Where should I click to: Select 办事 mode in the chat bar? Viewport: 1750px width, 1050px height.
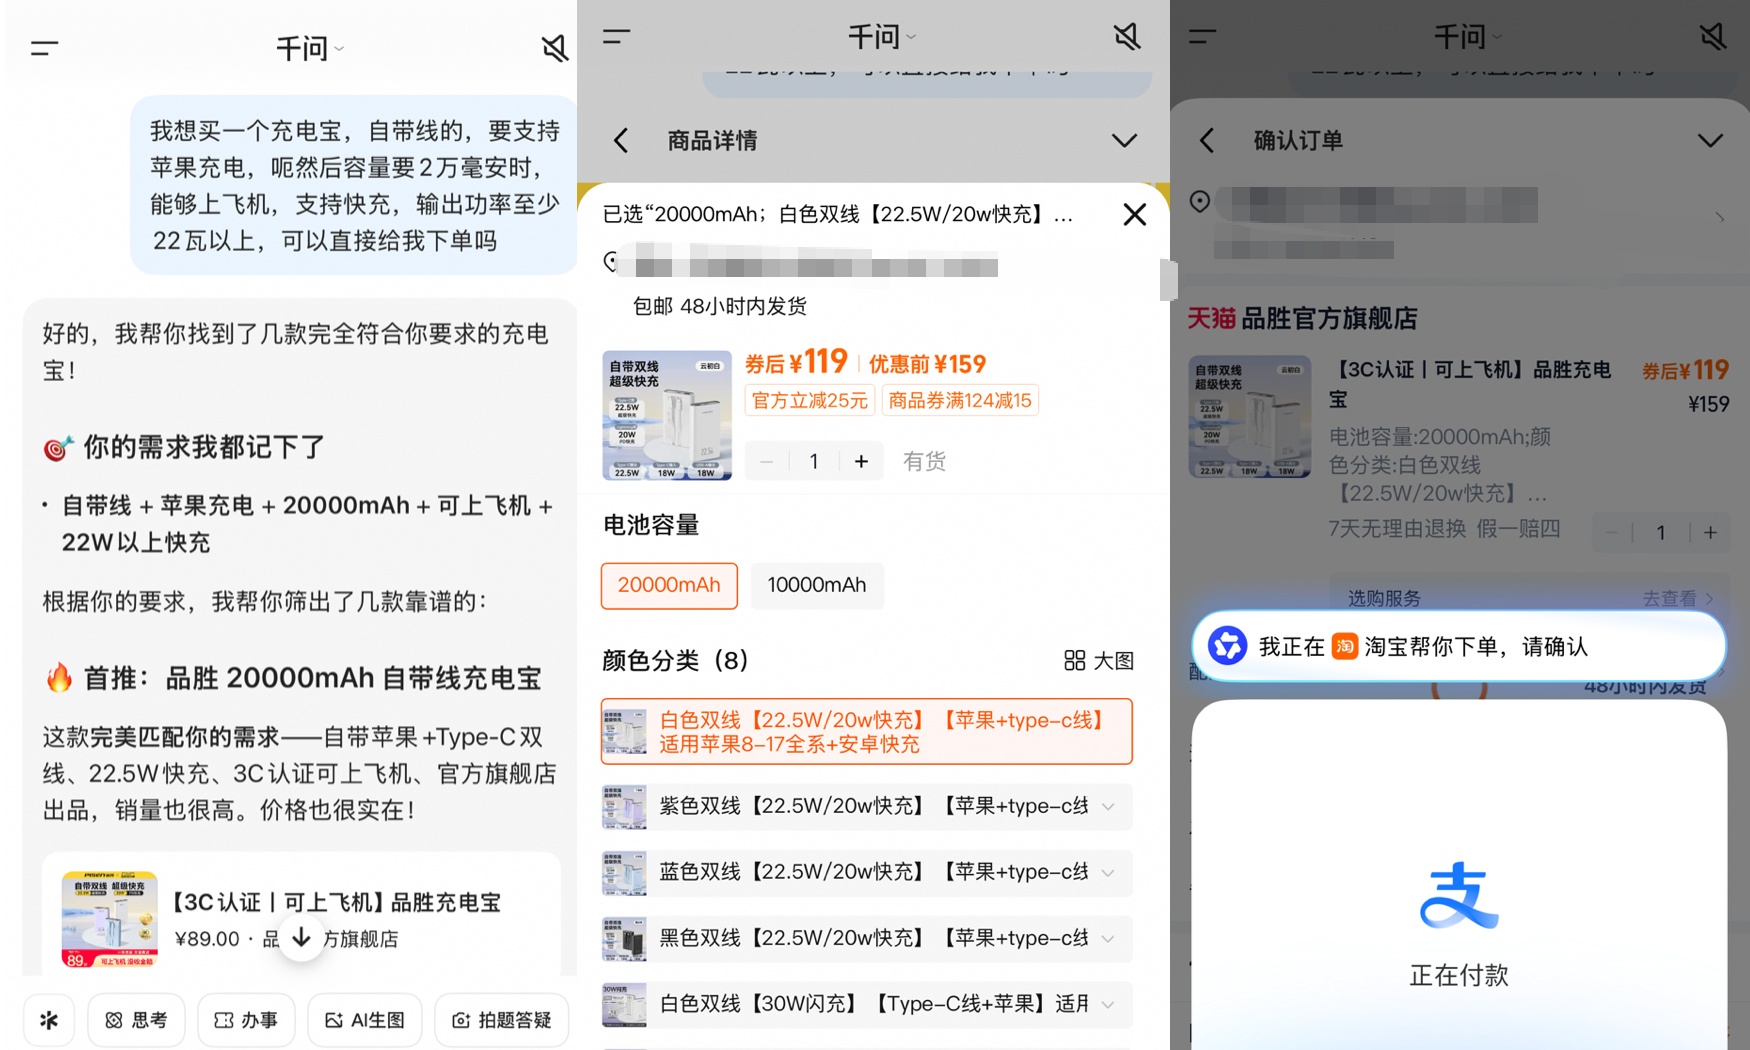pyautogui.click(x=246, y=1020)
